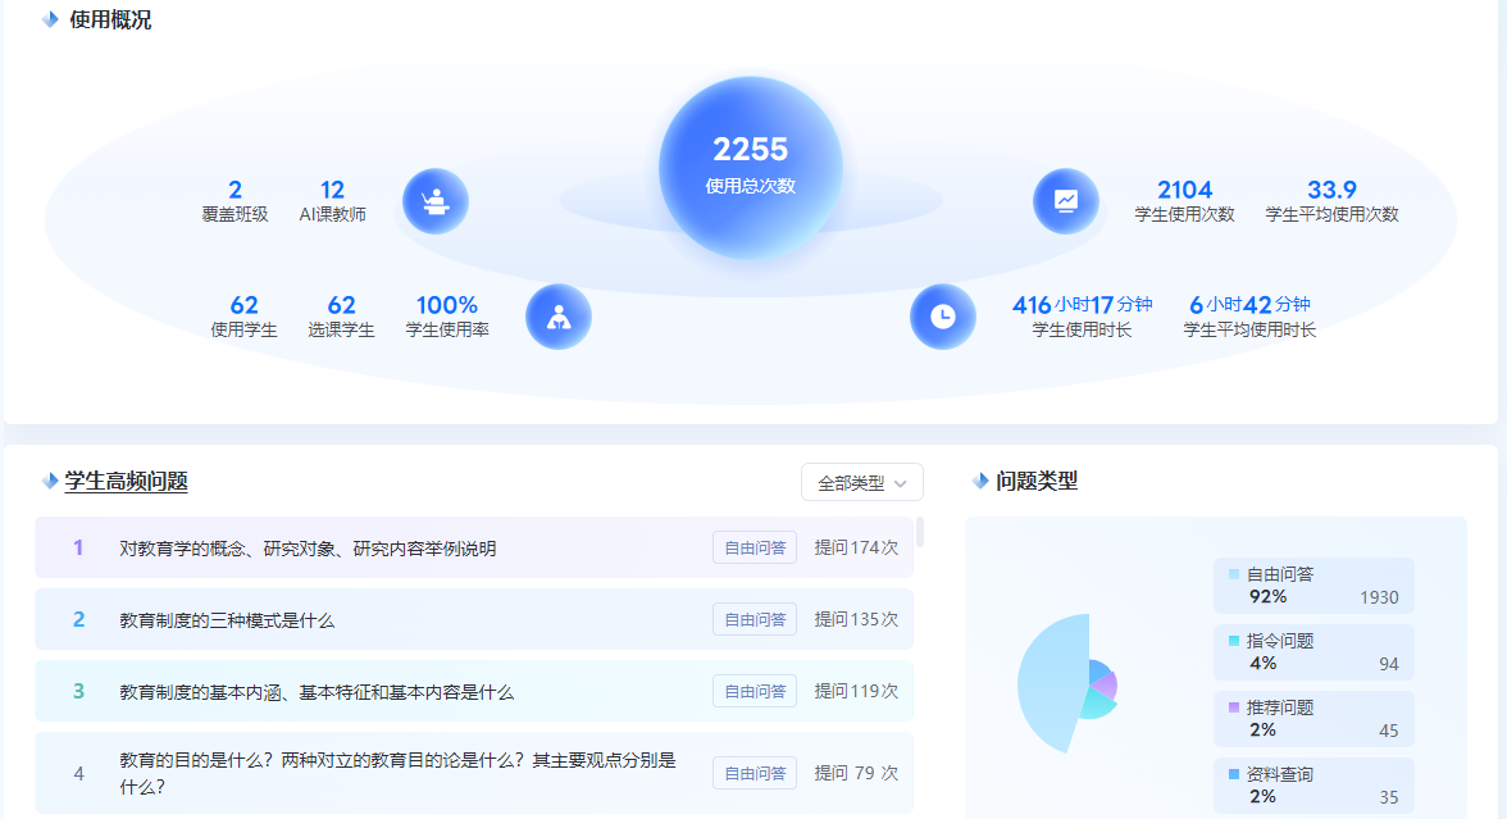Click the student silhouette icon near 学生使用率
The width and height of the screenshot is (1507, 819).
pos(558,316)
